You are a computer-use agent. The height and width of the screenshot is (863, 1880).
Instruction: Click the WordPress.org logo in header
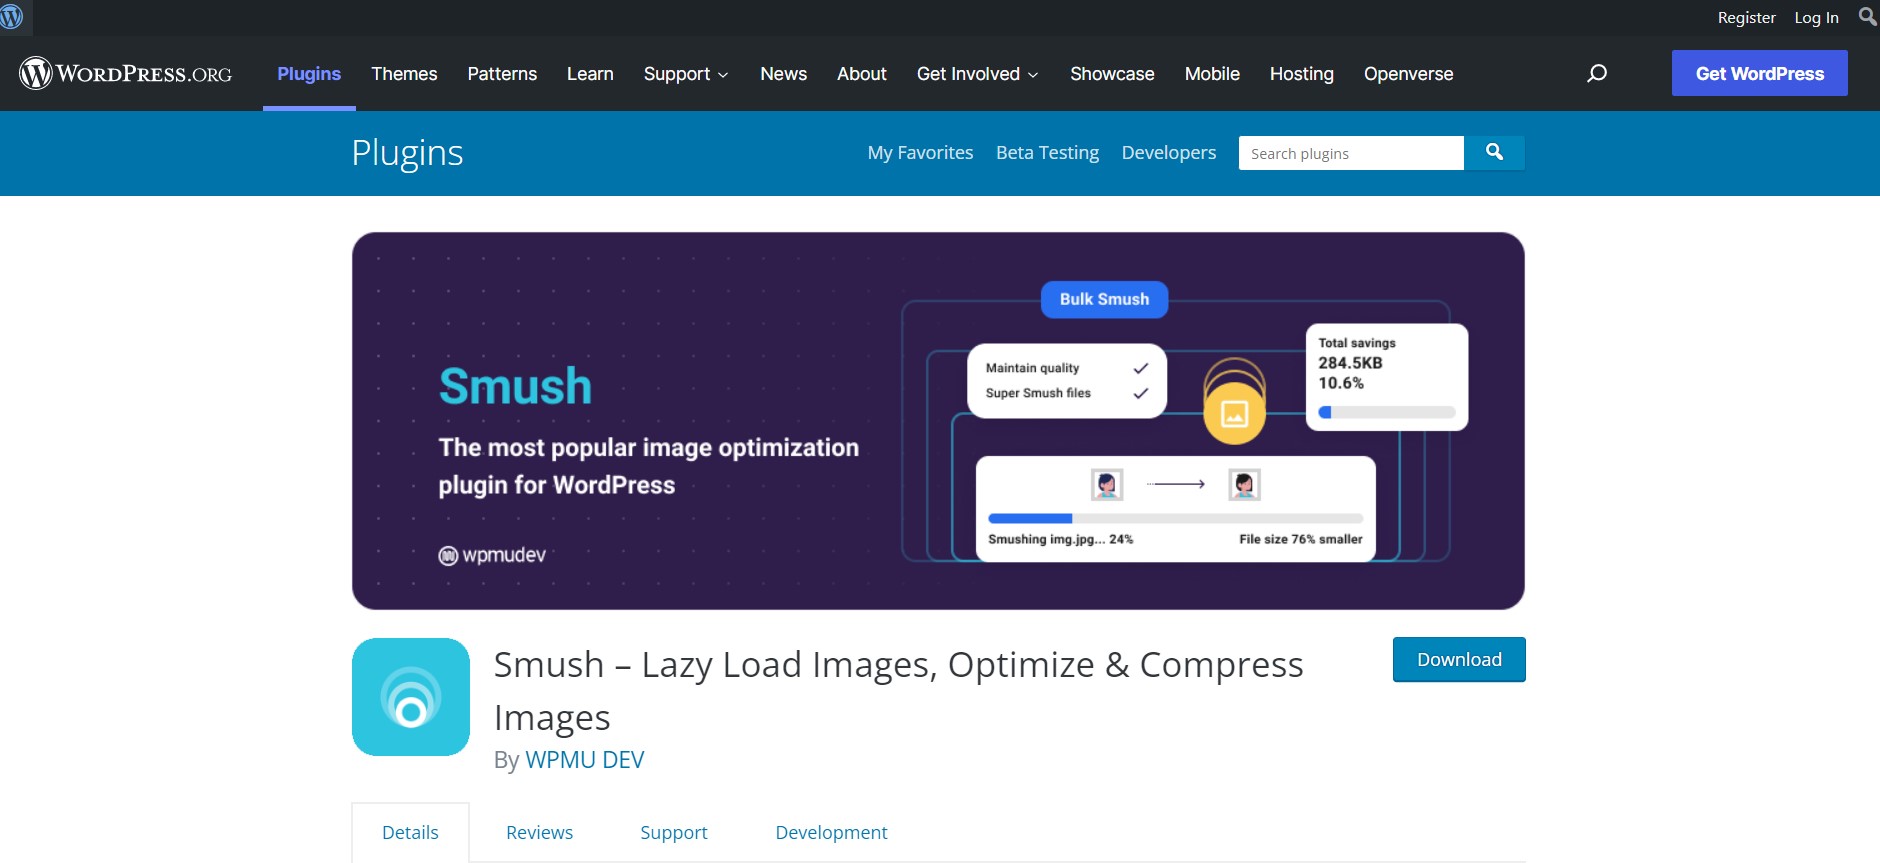[126, 74]
